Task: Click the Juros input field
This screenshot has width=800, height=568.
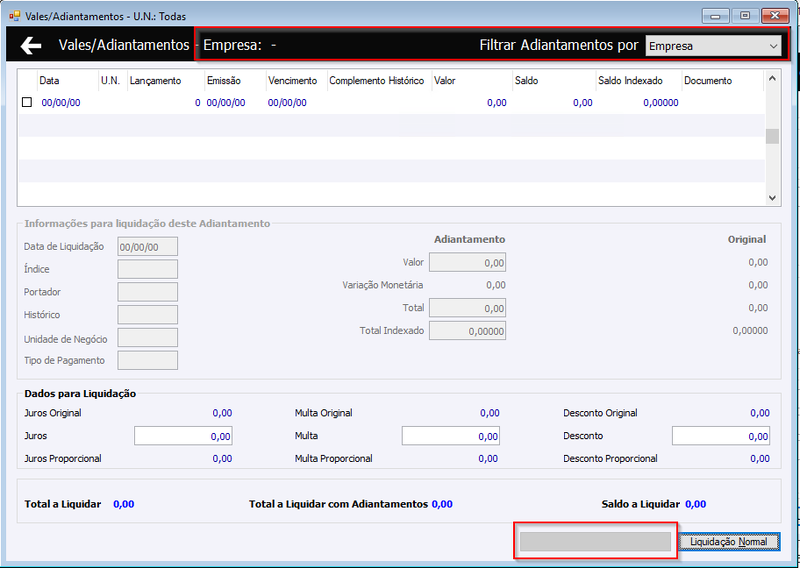Action: pos(183,436)
